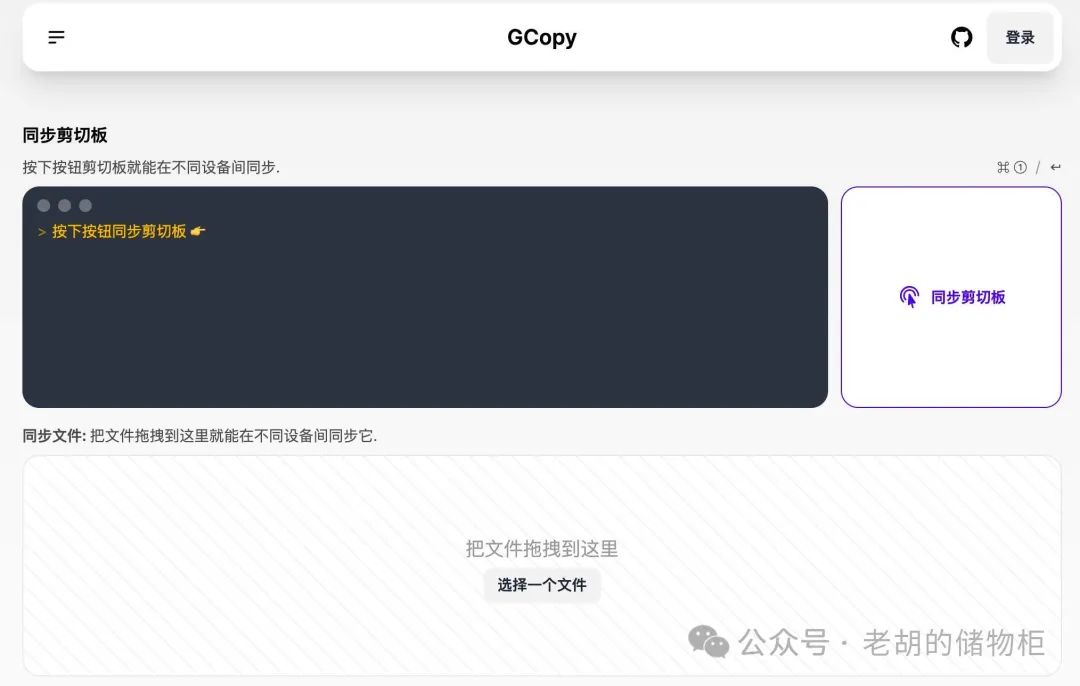The image size is (1080, 686).
Task: Click the WeChat logo in the watermark
Action: pos(709,642)
